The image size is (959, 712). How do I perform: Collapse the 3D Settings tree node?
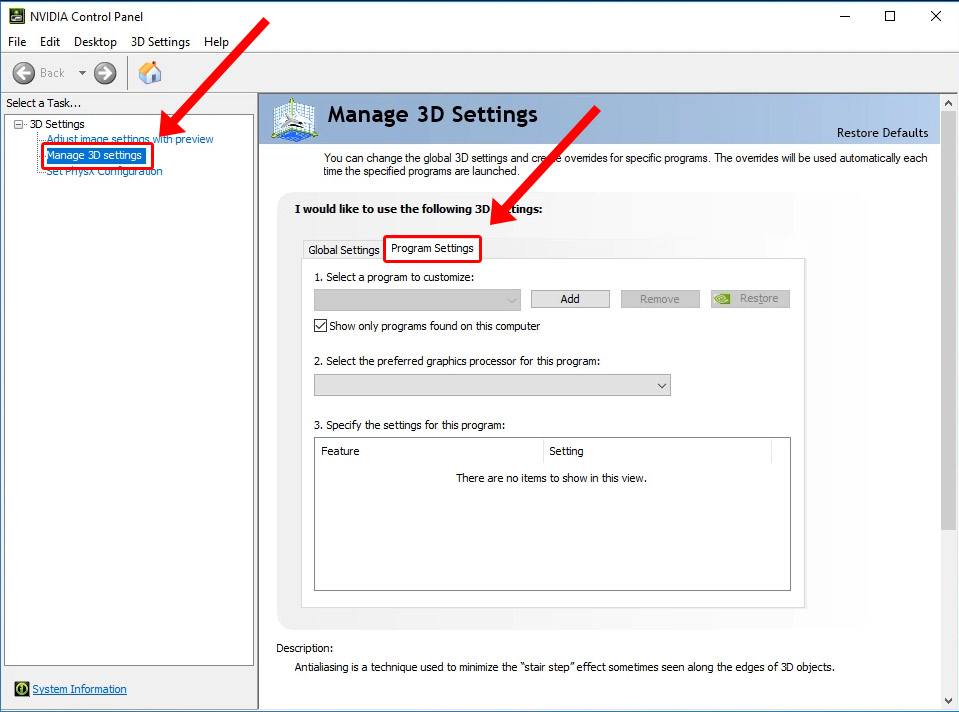click(19, 124)
